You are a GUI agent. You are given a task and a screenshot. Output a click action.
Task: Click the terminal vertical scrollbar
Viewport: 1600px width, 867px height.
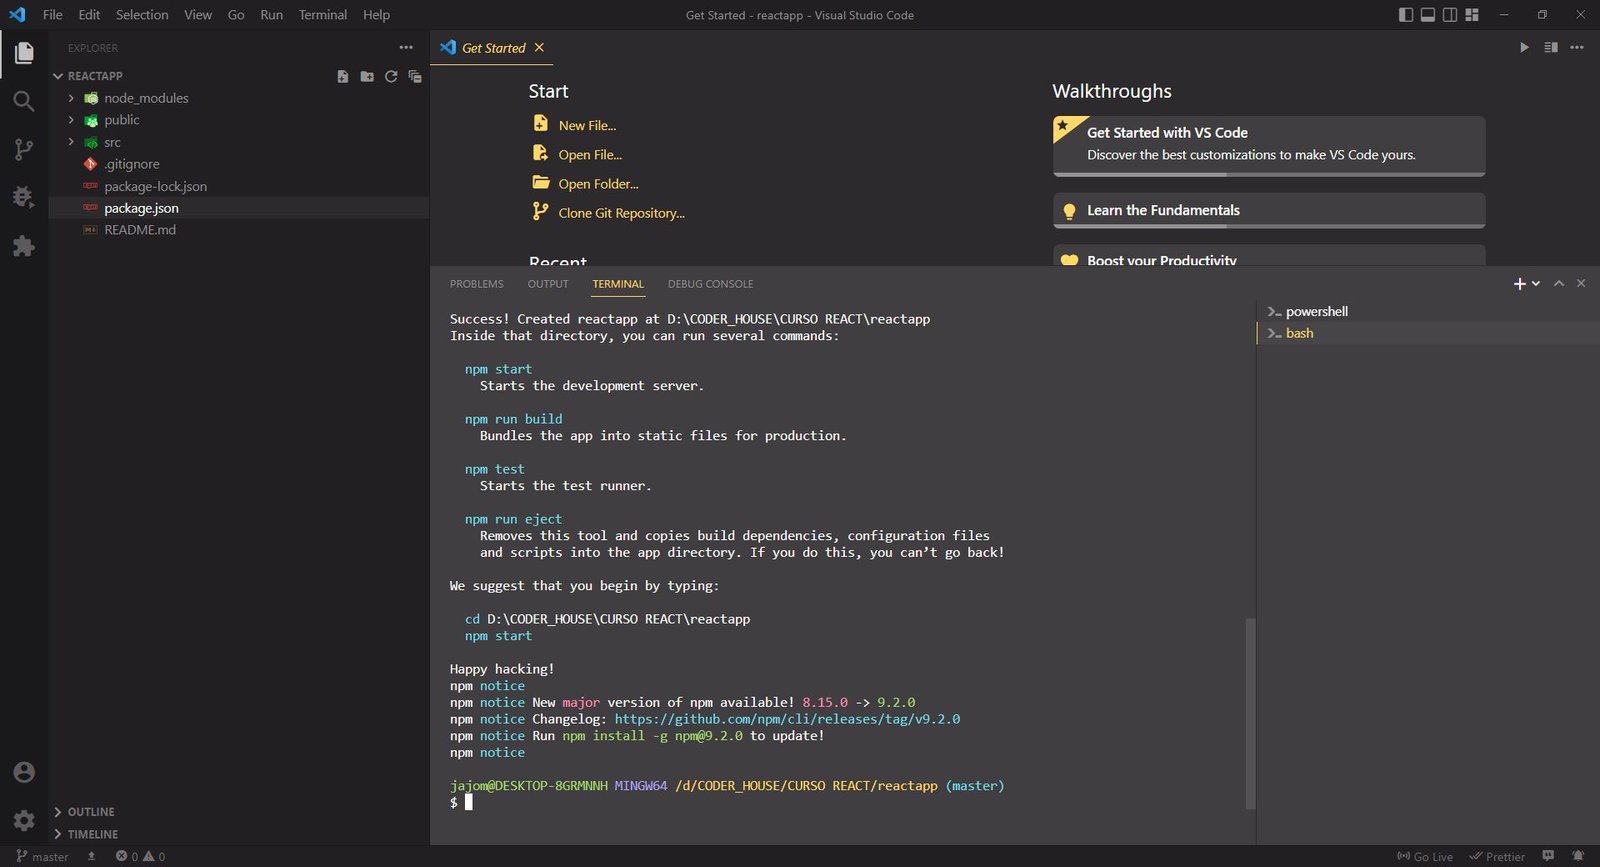point(1250,713)
